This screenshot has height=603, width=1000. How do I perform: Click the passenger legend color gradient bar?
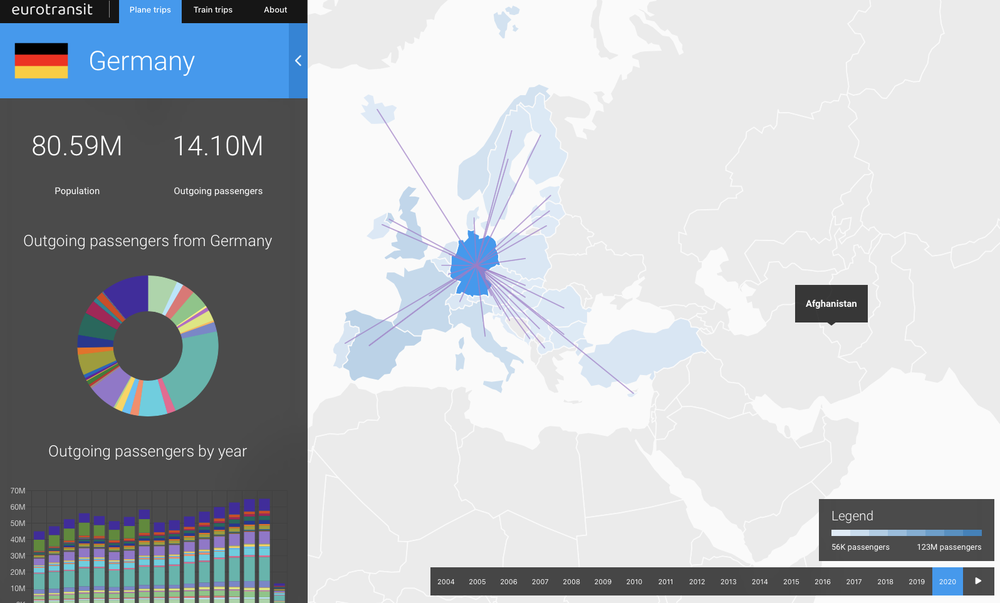(x=906, y=533)
